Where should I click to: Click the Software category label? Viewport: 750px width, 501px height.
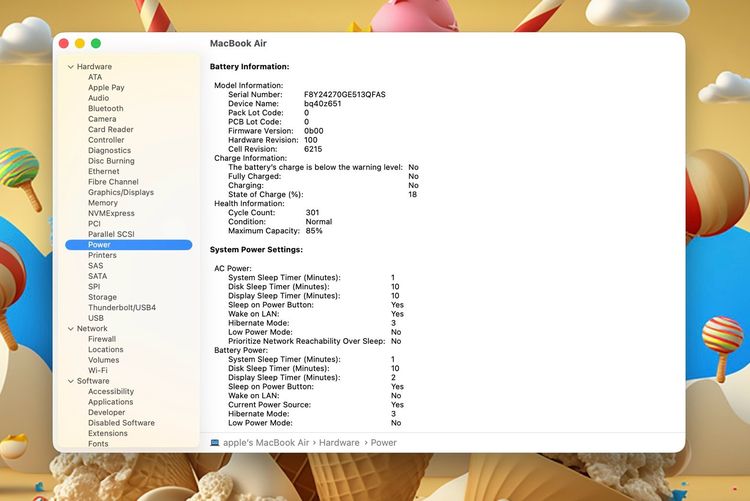point(93,381)
